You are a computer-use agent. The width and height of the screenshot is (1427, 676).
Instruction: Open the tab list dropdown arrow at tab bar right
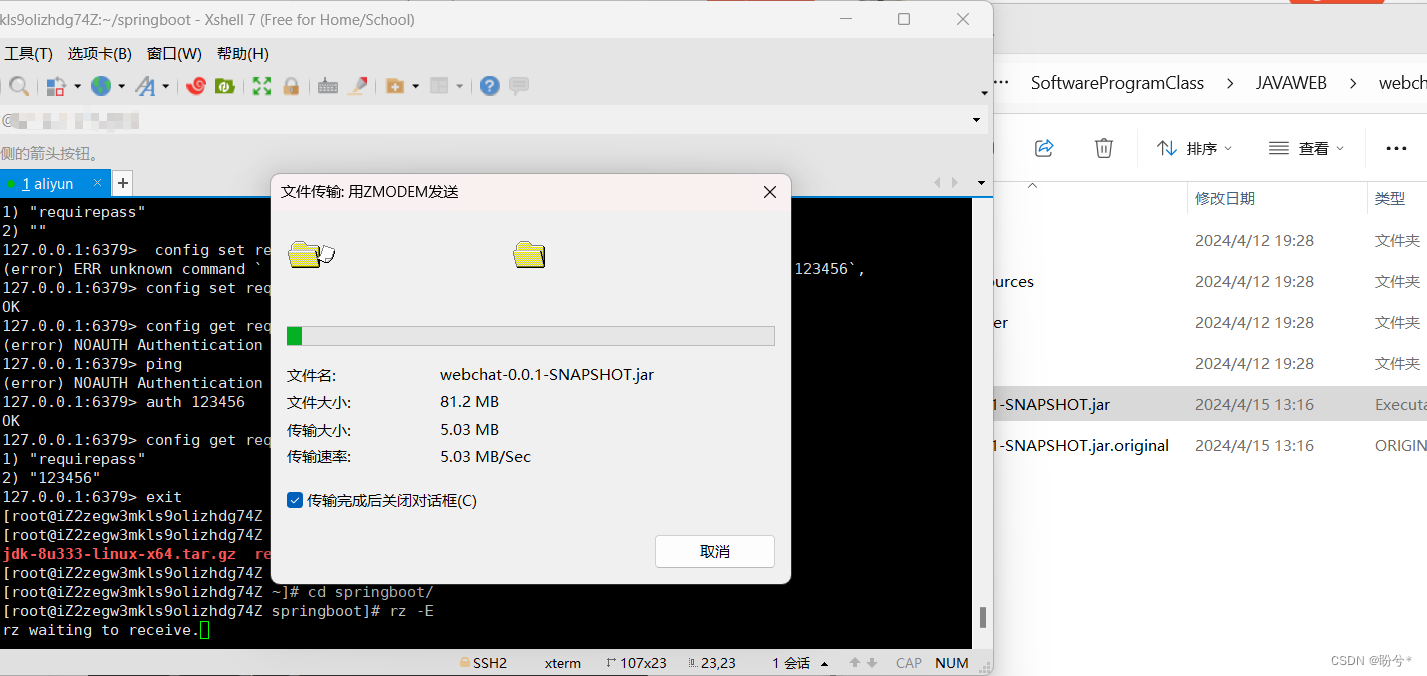[981, 183]
